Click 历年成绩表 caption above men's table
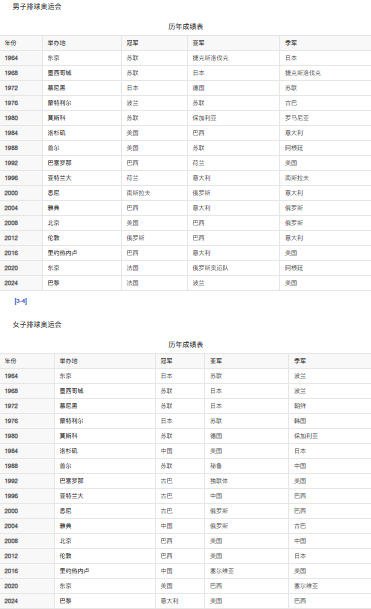371x609 pixels. coord(186,26)
